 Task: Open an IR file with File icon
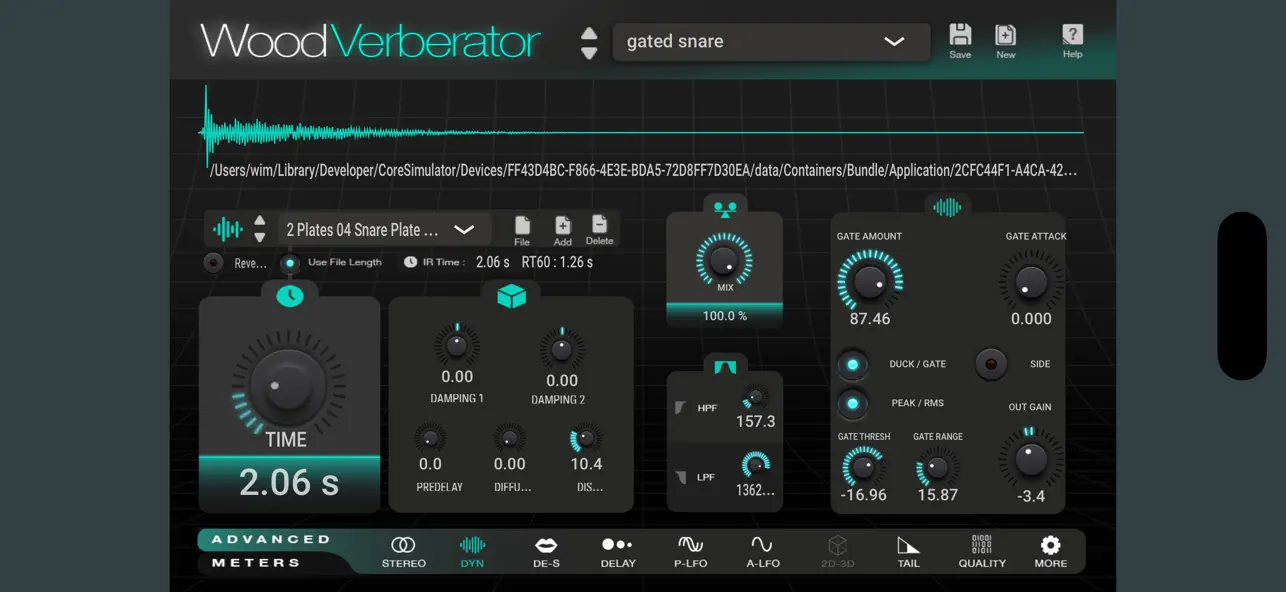522,230
